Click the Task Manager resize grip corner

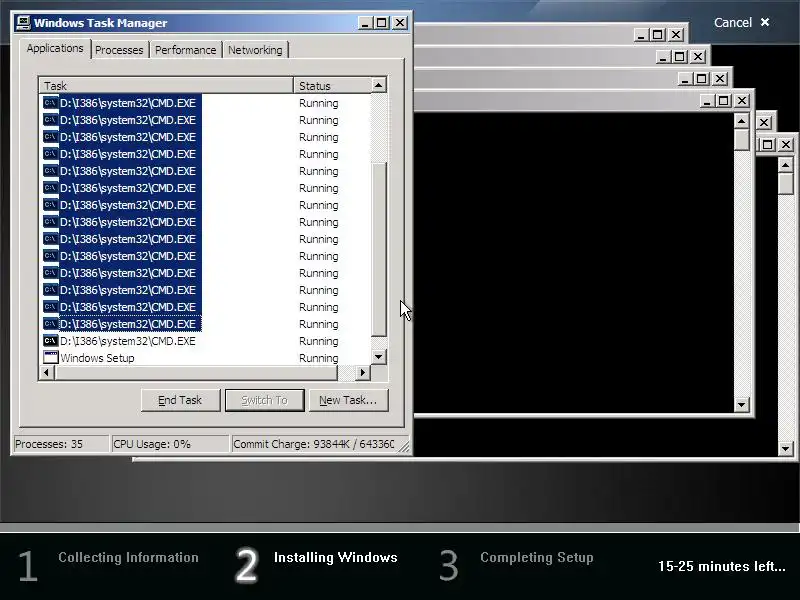(x=404, y=446)
